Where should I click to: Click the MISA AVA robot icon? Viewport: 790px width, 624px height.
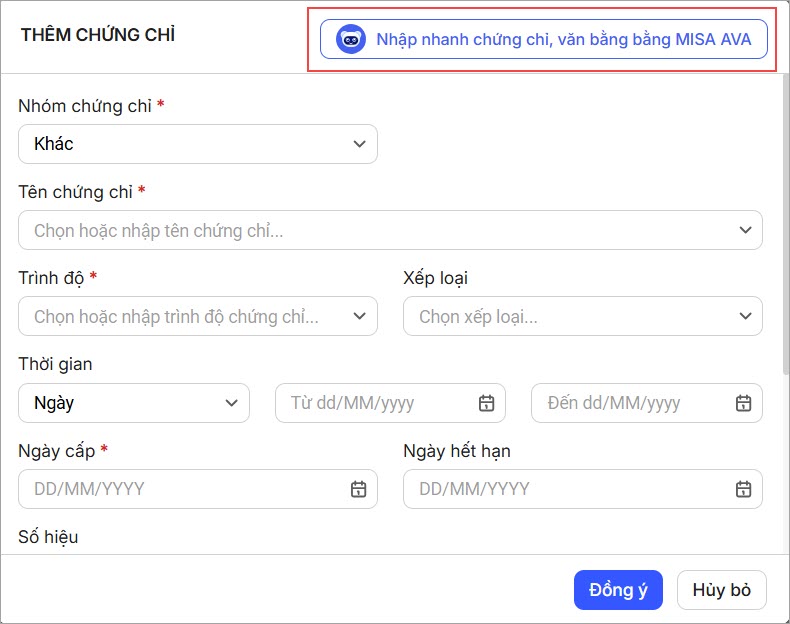click(351, 39)
